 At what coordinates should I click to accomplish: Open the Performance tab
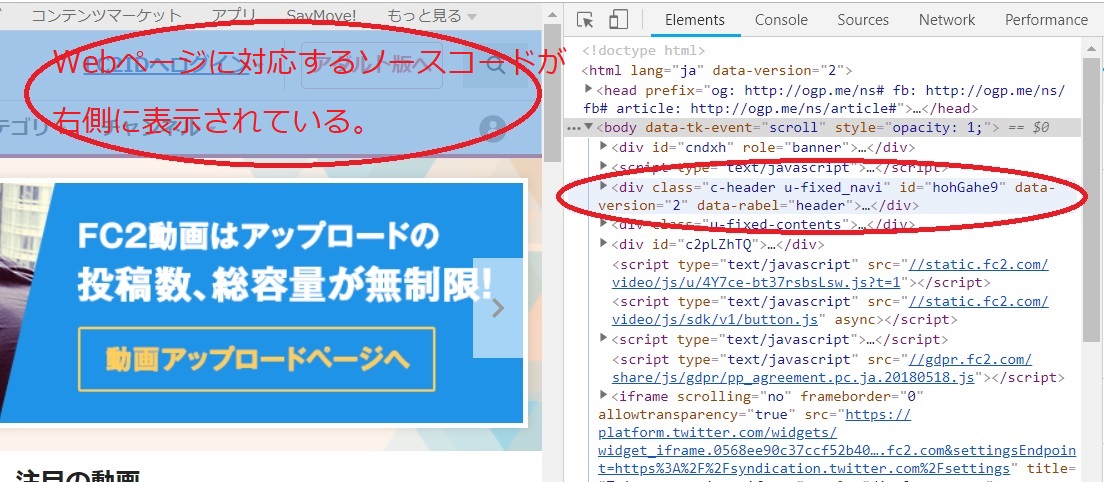(x=1046, y=20)
